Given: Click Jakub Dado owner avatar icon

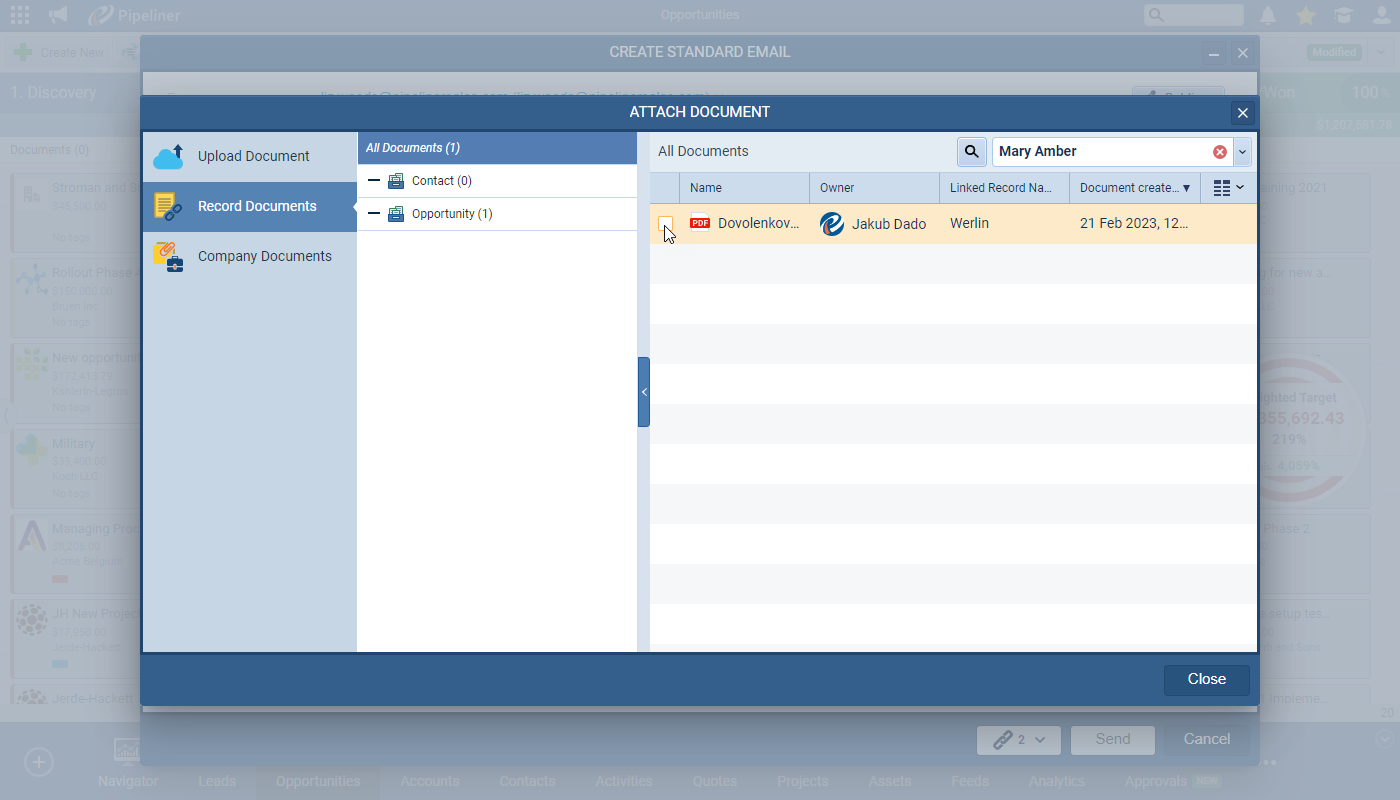Looking at the screenshot, I should pos(832,224).
